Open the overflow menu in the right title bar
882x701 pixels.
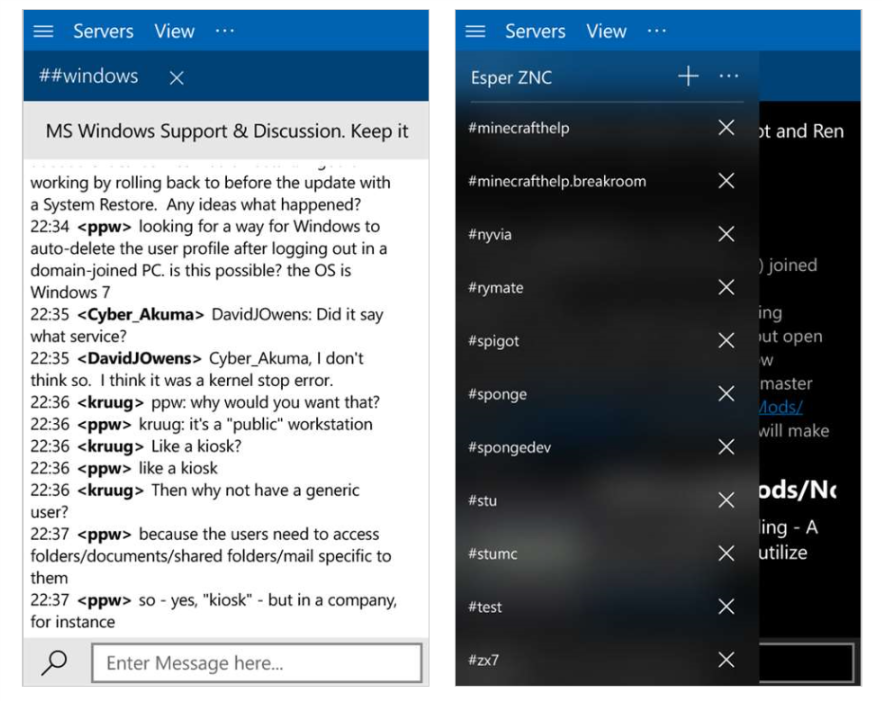(657, 31)
